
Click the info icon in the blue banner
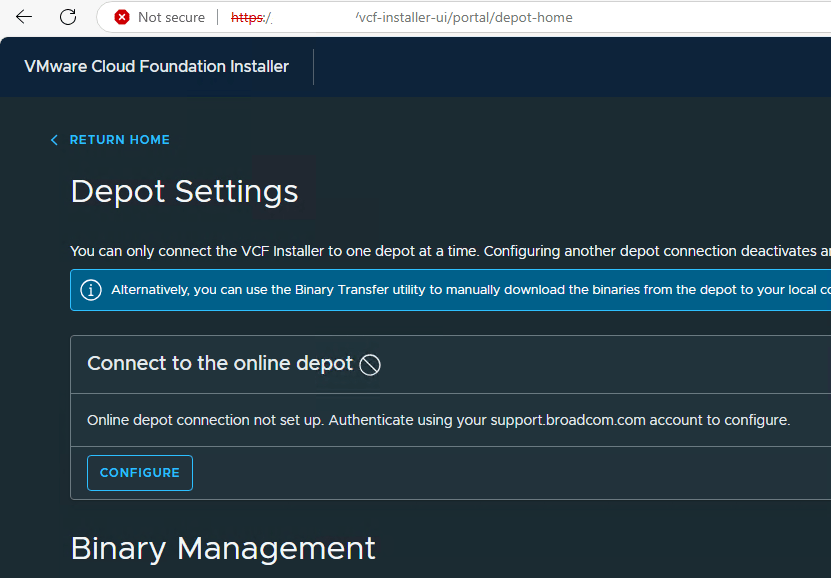[x=91, y=290]
